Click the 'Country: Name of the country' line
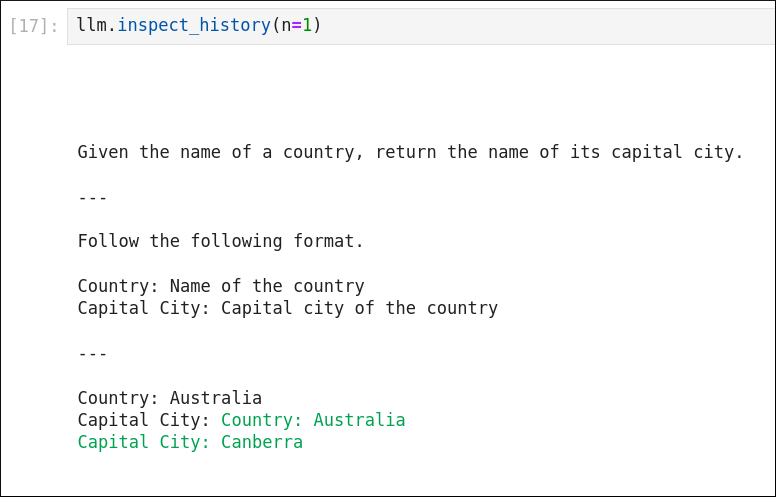The height and width of the screenshot is (497, 776). [221, 286]
